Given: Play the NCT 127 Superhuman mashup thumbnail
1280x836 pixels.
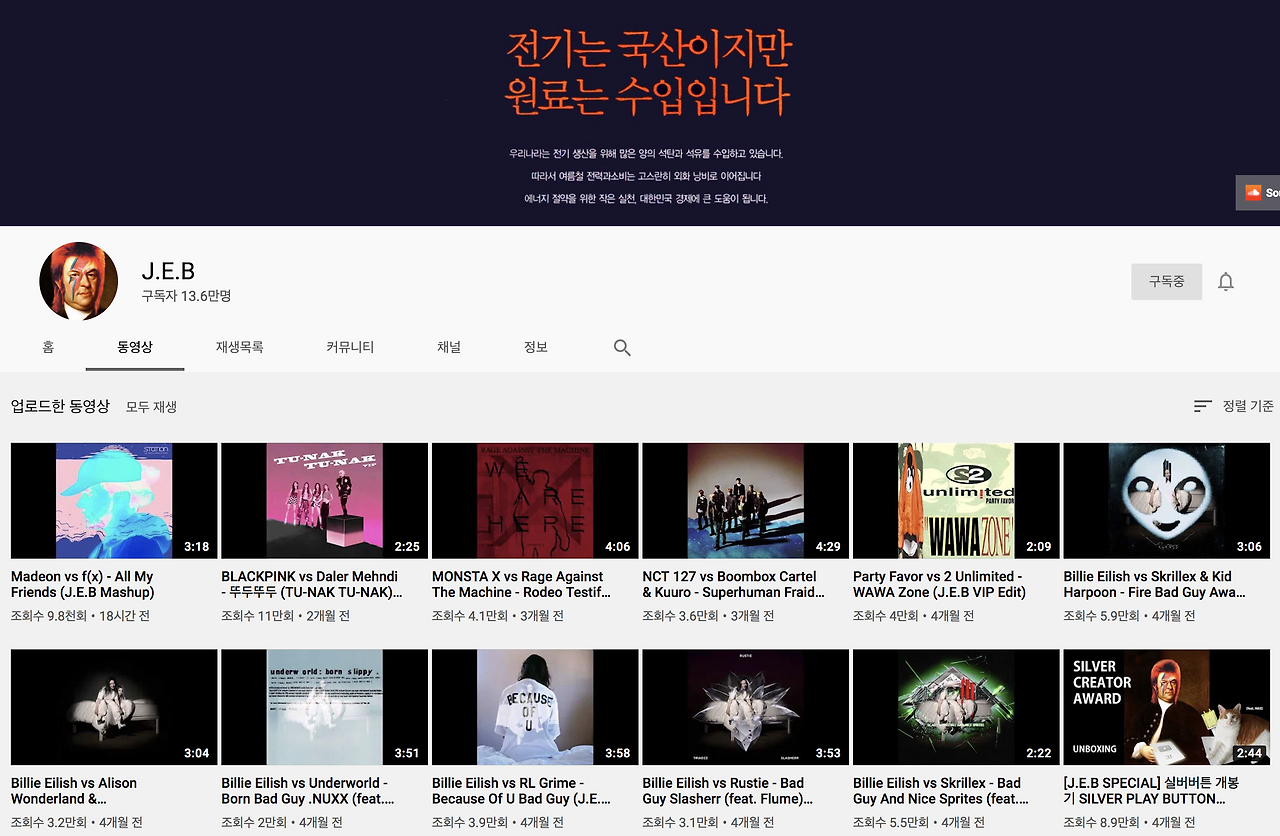Looking at the screenshot, I should [x=745, y=500].
